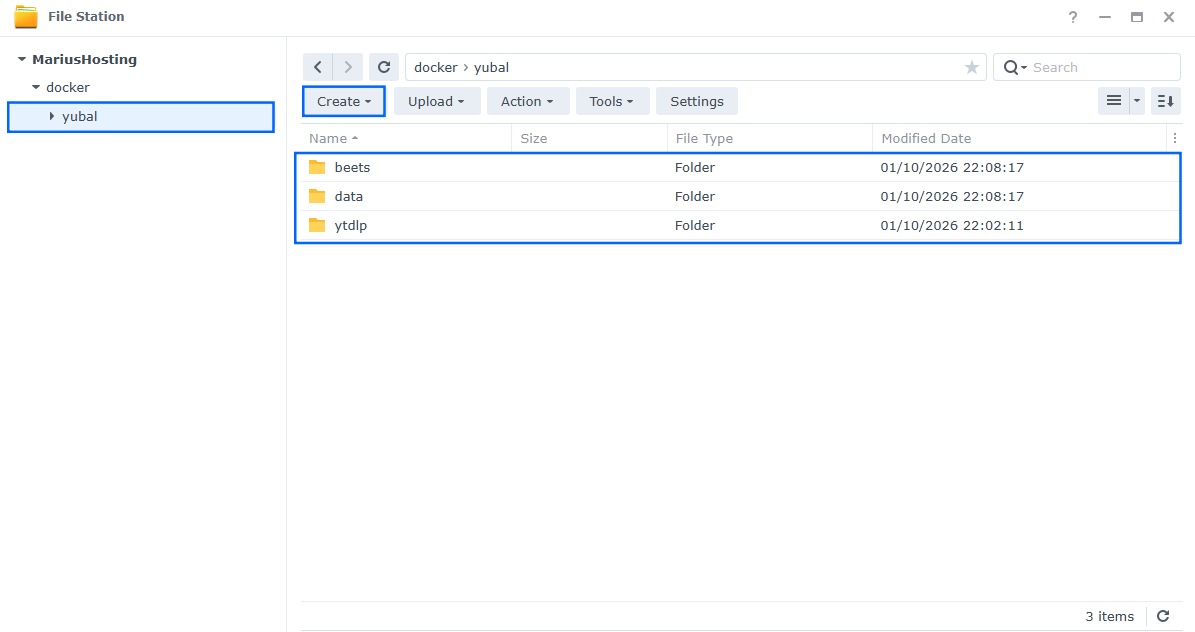Collapse the docker tree in the sidebar
Image resolution: width=1195 pixels, height=632 pixels.
35,87
